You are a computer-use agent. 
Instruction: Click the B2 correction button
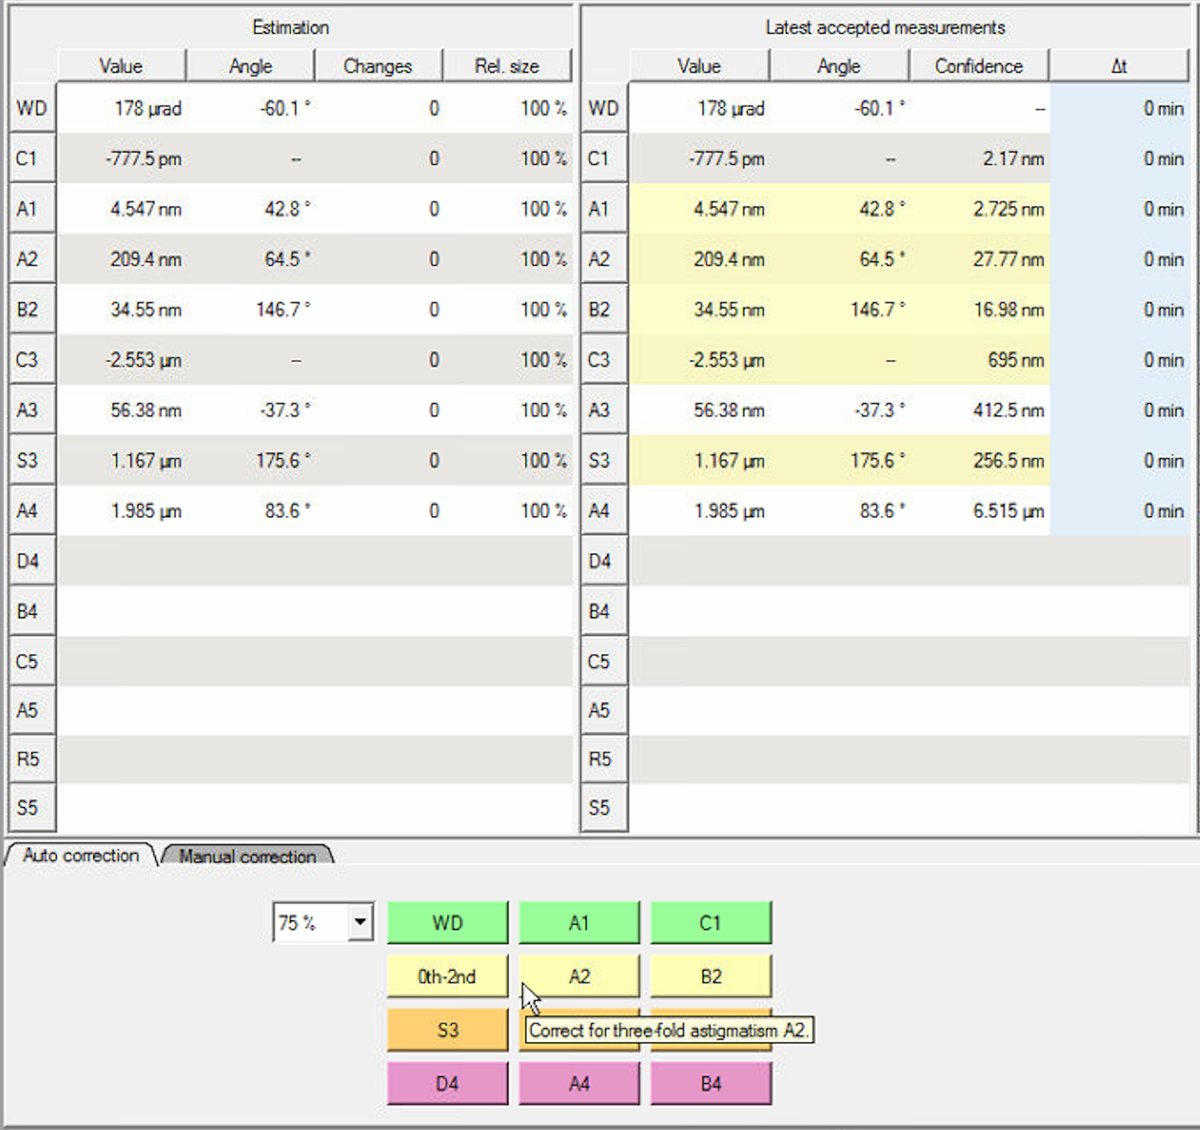pos(711,975)
